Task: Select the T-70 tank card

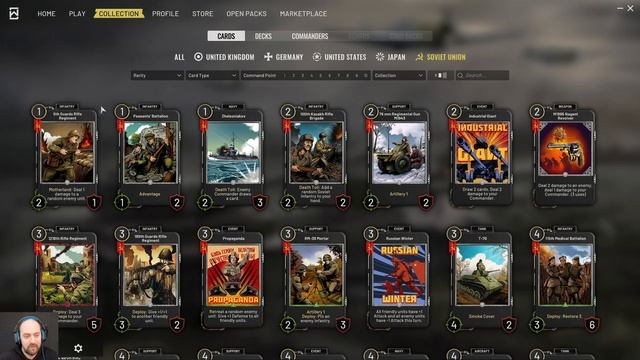Action: click(x=482, y=280)
